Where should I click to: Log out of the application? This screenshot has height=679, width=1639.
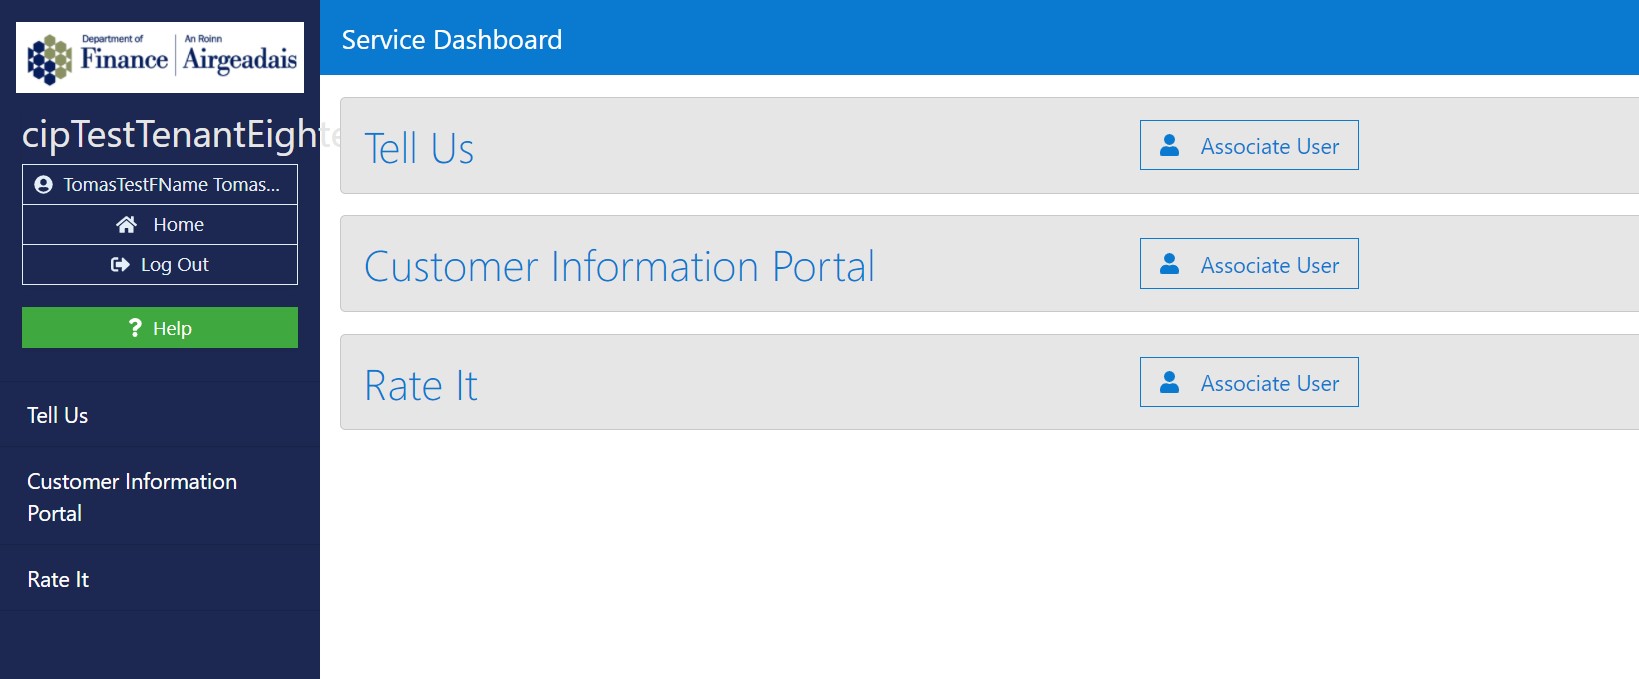[x=159, y=264]
